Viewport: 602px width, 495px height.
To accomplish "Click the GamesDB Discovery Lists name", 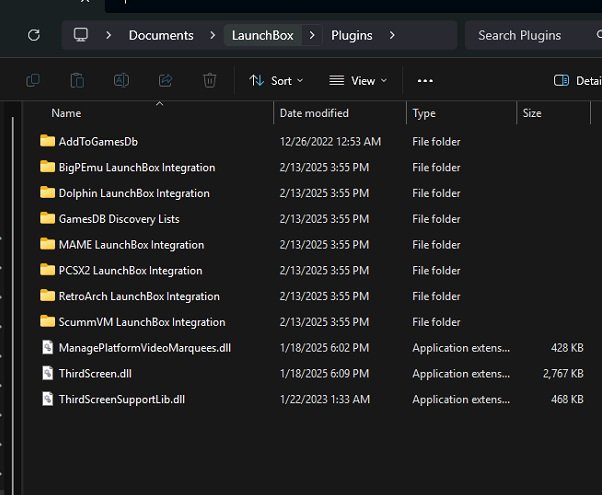I will coord(119,219).
